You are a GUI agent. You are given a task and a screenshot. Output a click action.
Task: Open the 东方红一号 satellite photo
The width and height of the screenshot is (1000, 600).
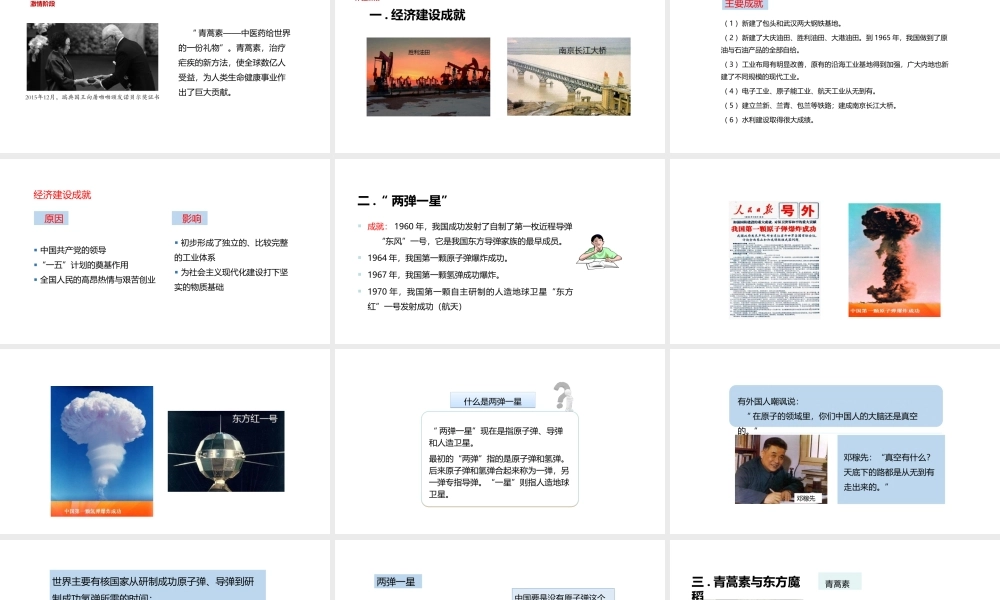click(226, 451)
